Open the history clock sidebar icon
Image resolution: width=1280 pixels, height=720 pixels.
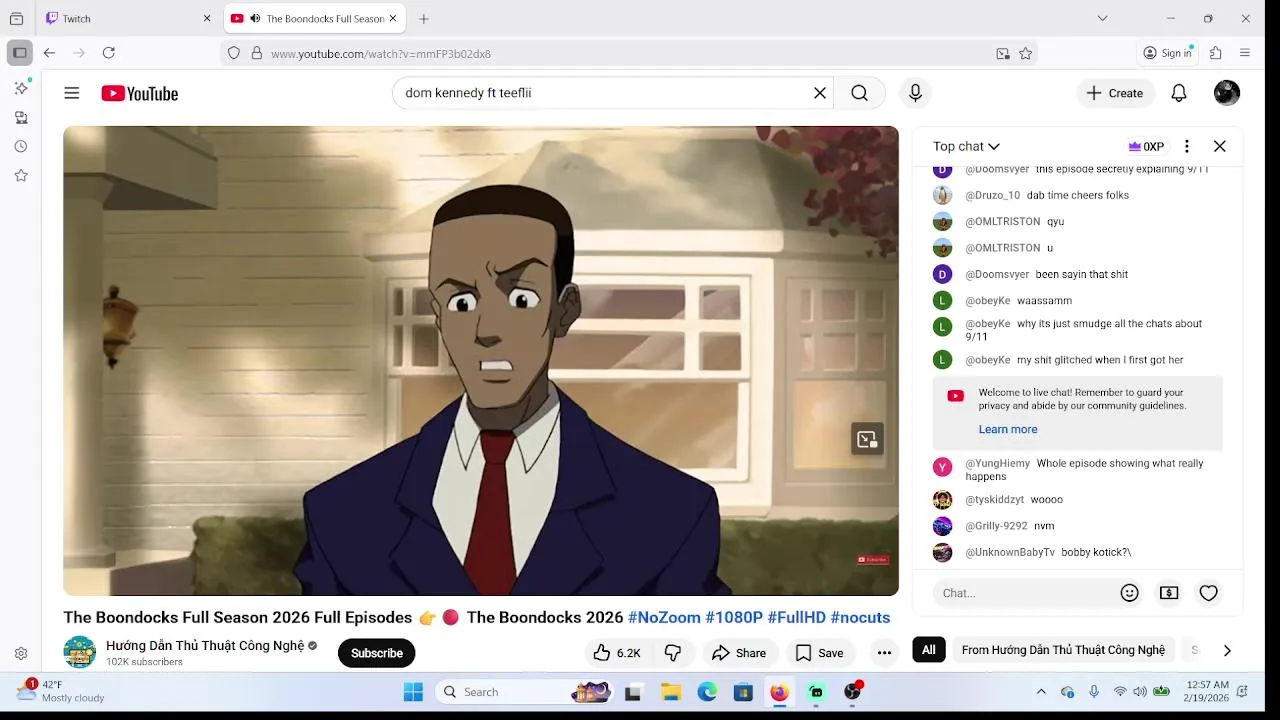tap(21, 146)
